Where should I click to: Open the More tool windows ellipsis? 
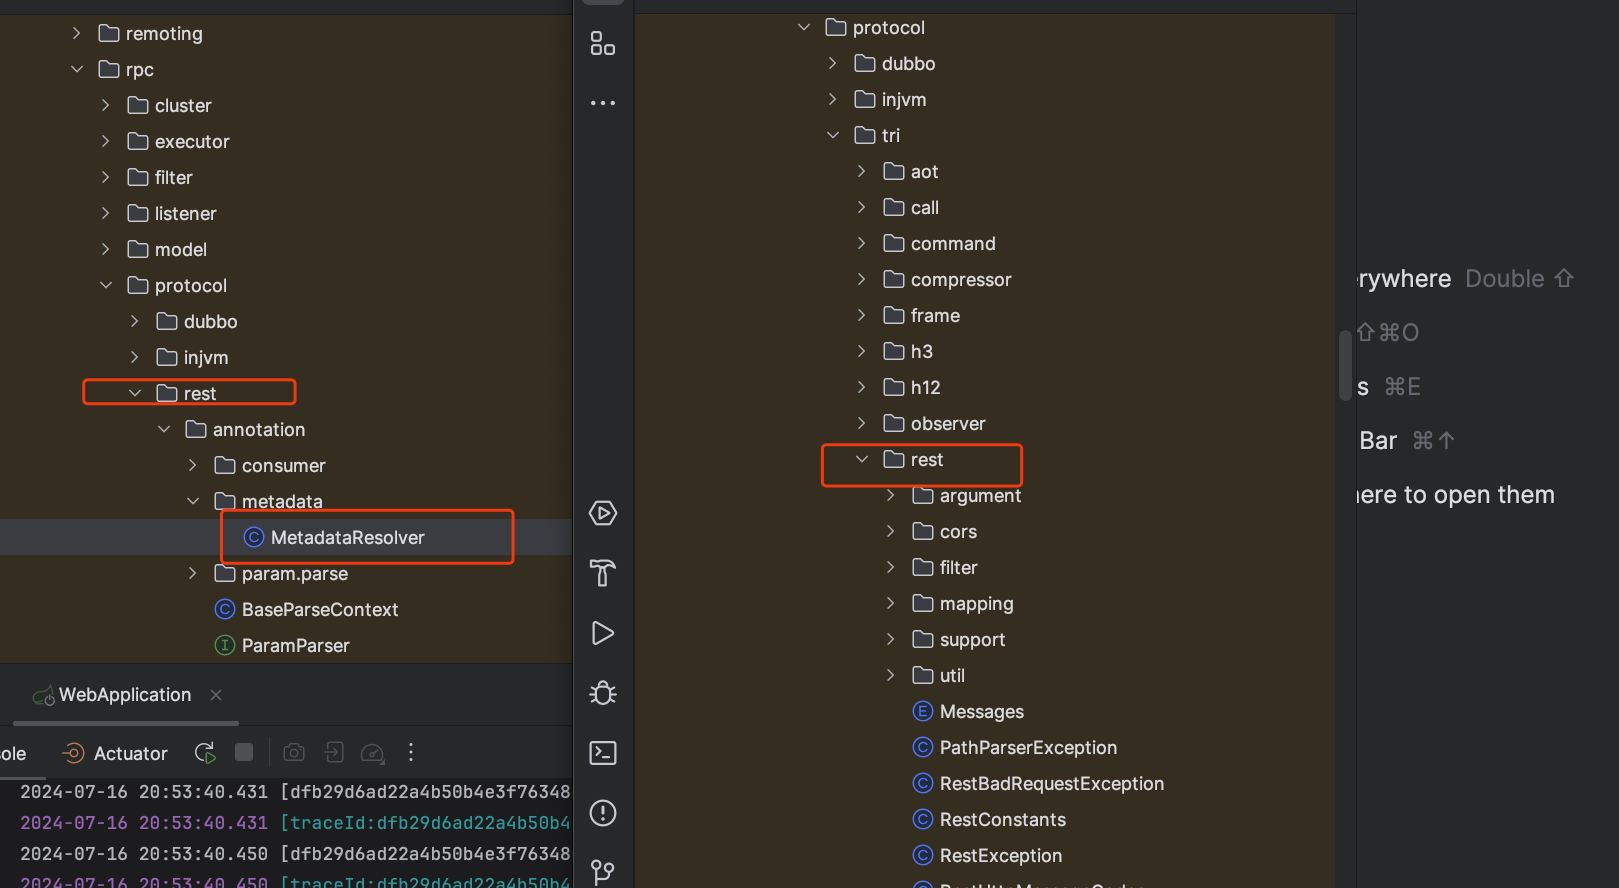[603, 103]
